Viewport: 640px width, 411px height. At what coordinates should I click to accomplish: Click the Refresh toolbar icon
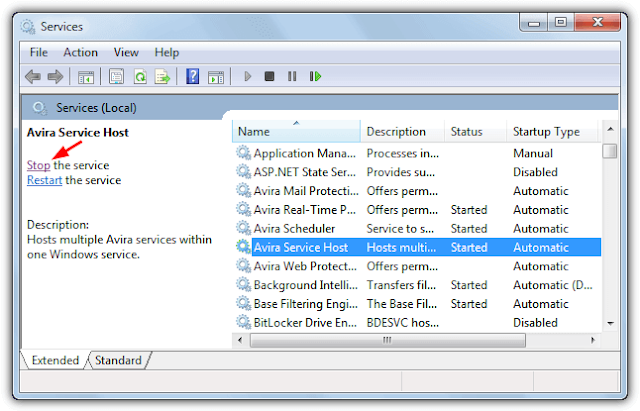140,76
